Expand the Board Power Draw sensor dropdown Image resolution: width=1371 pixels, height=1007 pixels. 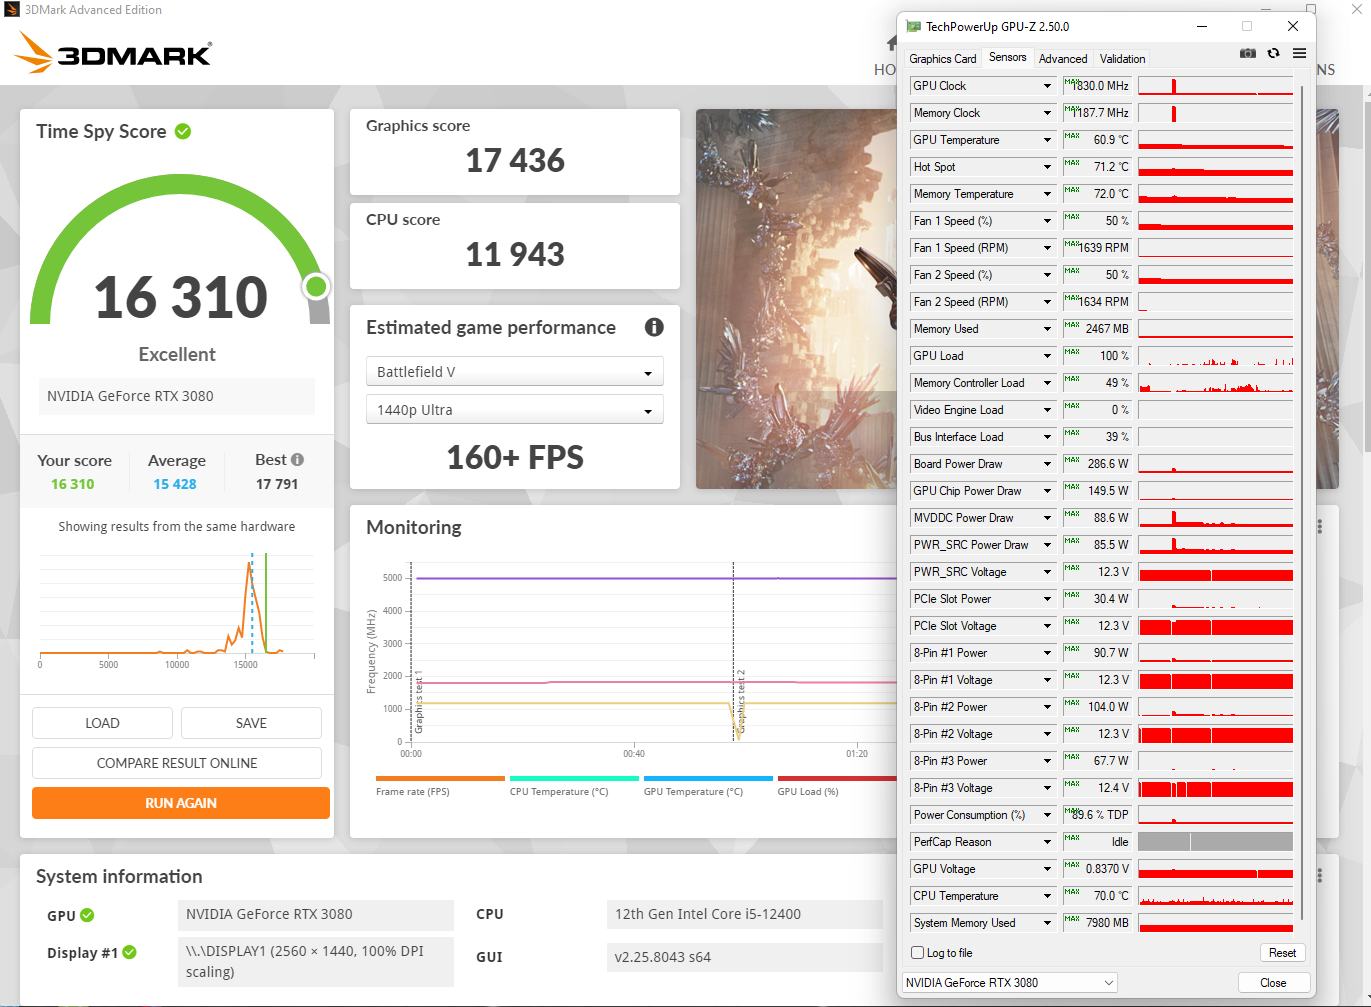click(x=1047, y=464)
